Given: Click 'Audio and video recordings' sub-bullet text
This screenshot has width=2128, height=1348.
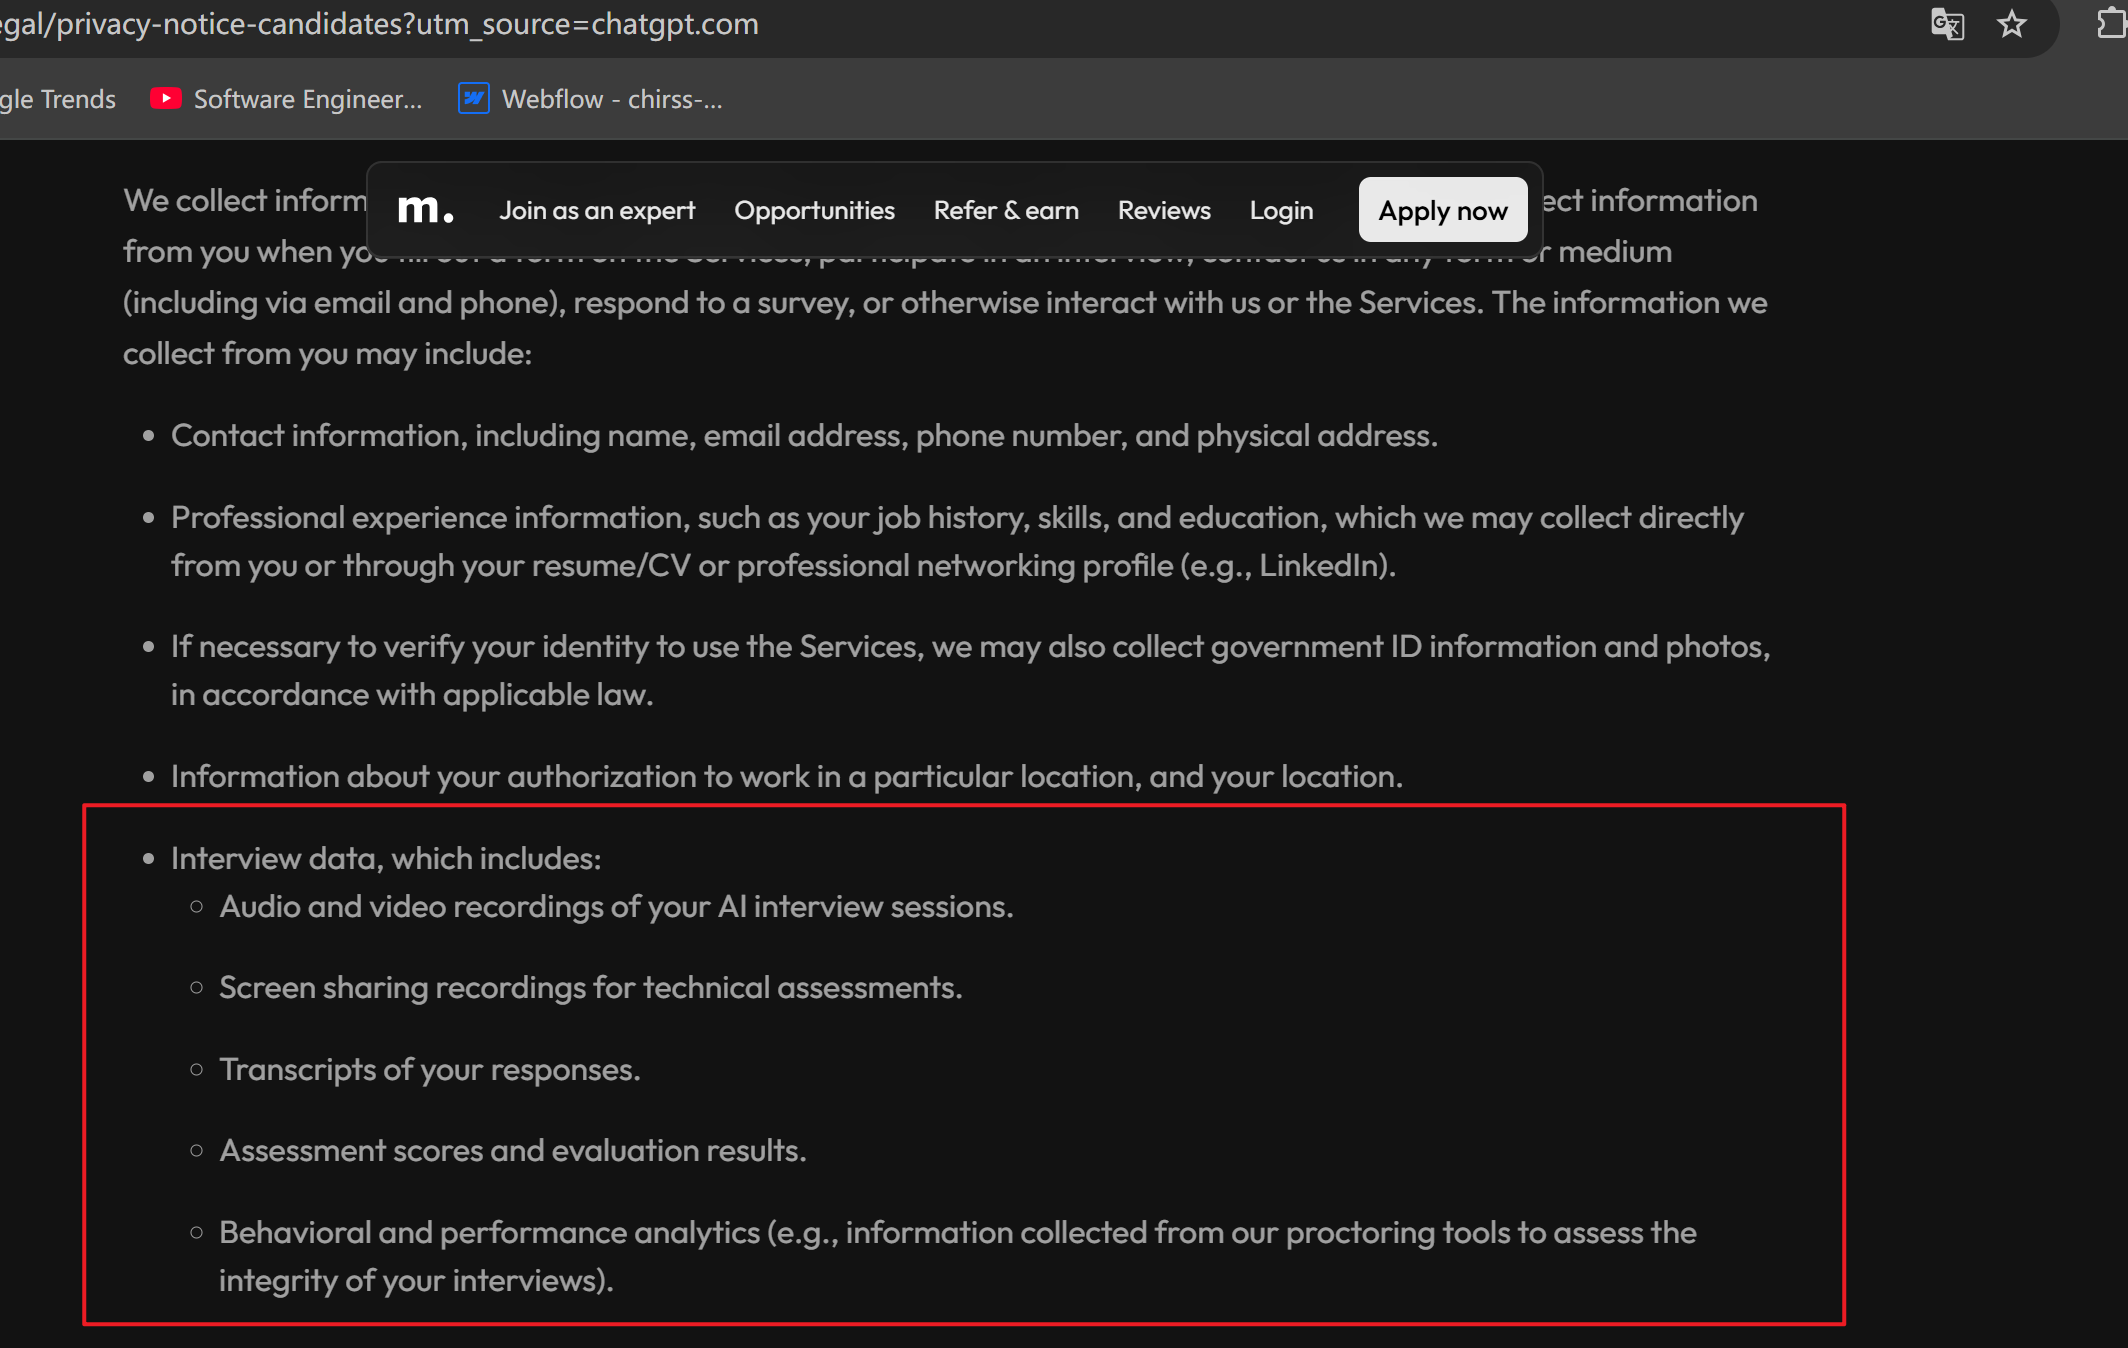Looking at the screenshot, I should click(616, 907).
